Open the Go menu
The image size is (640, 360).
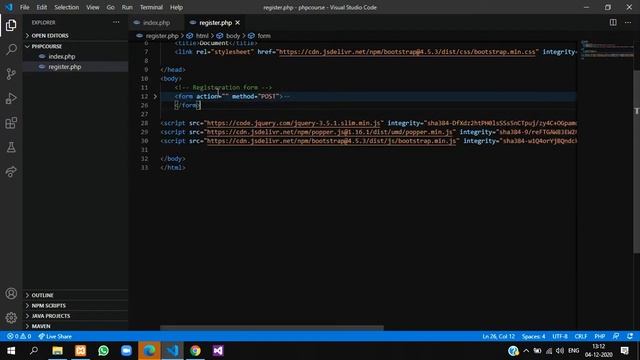tap(111, 7)
